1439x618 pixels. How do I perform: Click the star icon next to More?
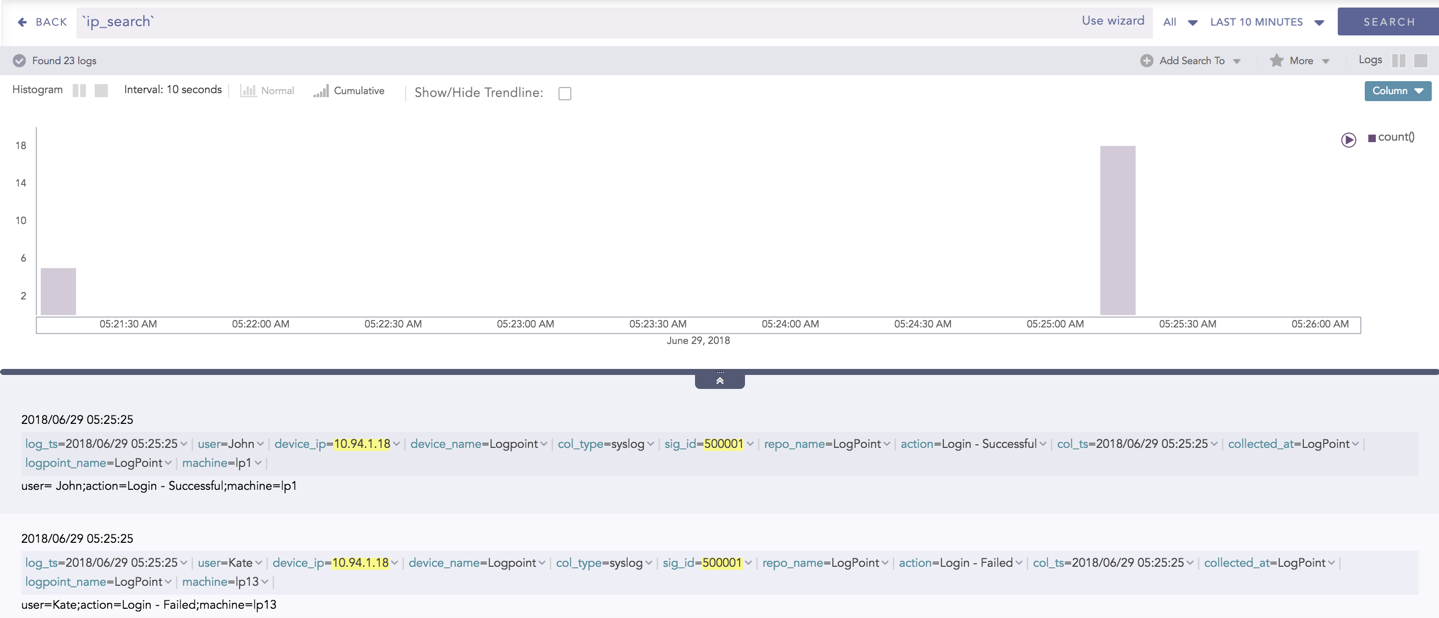coord(1277,60)
